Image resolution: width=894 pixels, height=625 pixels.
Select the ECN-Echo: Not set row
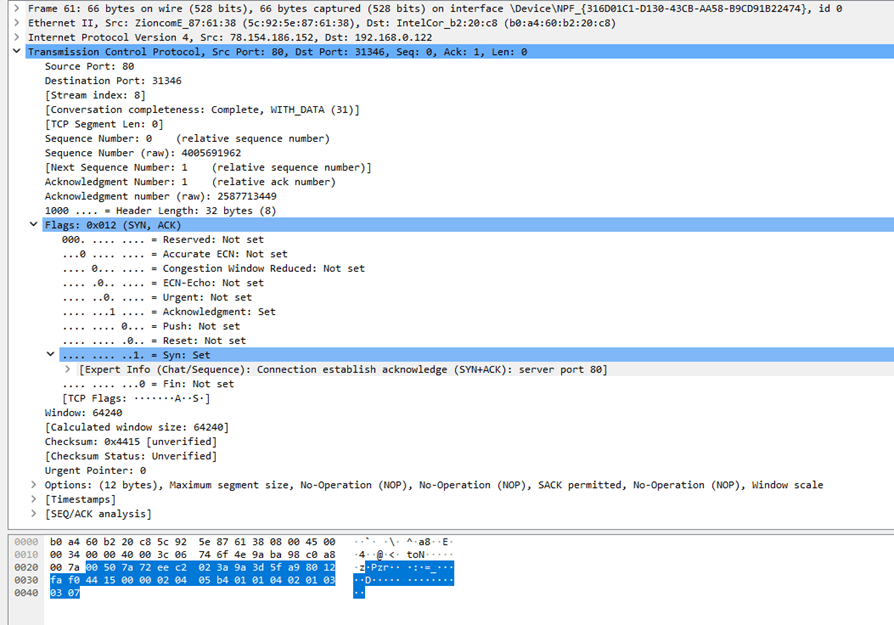163,283
